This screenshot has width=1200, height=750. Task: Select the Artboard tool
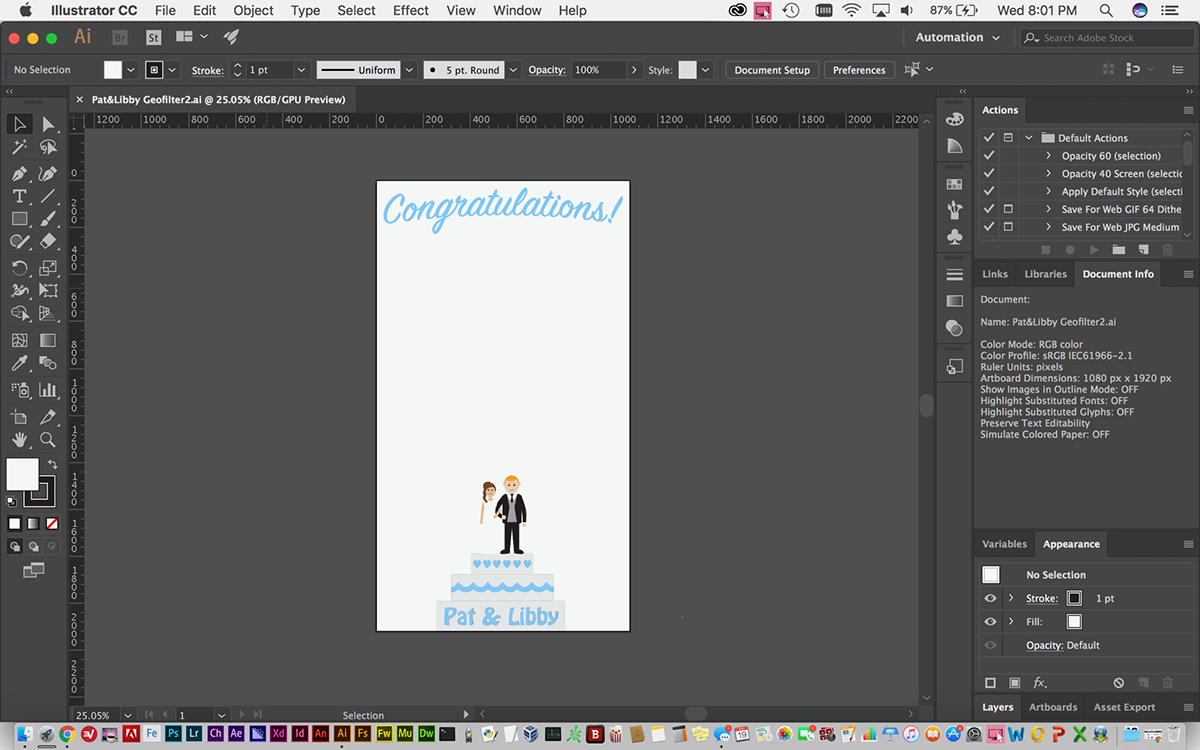19,416
